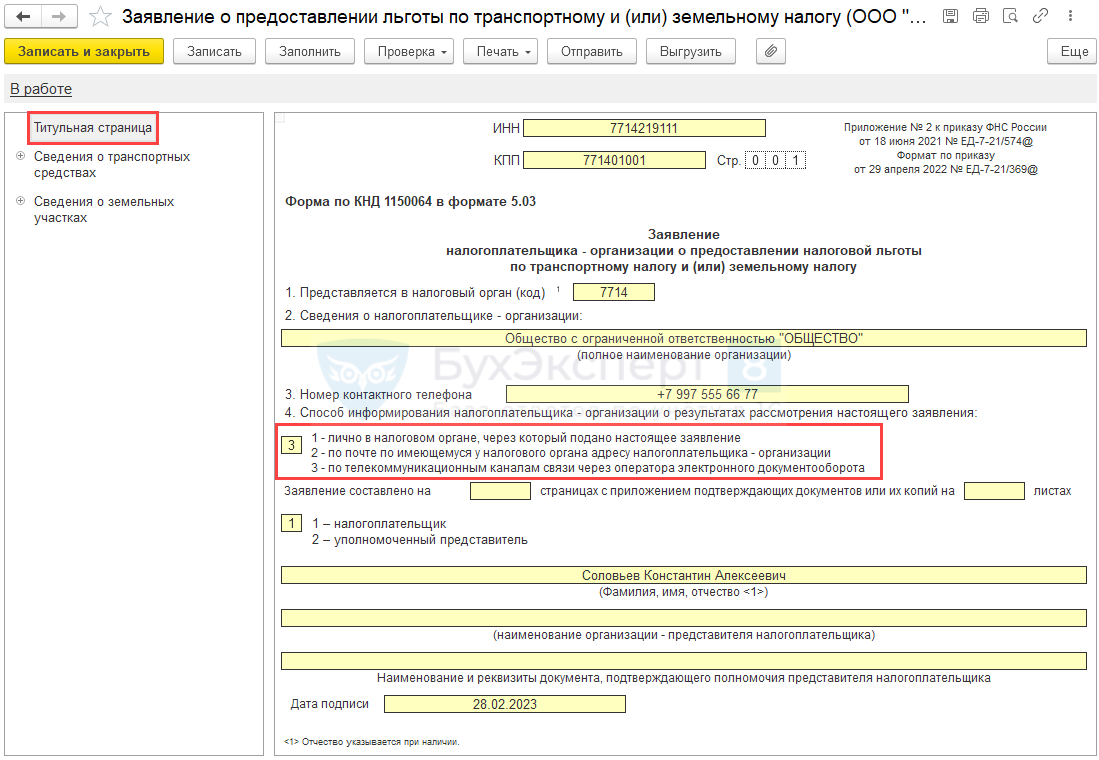Screen dimensions: 1099x760
Task: Click the forward navigation arrow
Action: pos(58,17)
